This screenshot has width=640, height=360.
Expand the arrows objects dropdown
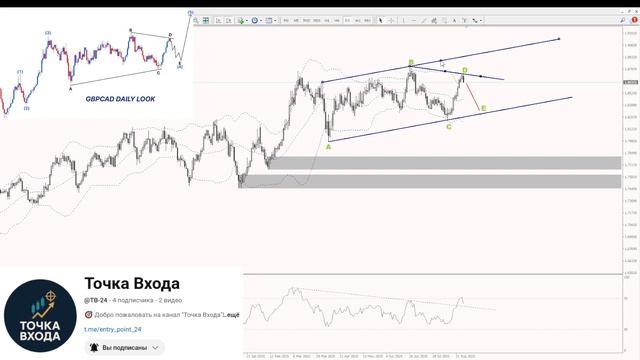click(x=481, y=20)
